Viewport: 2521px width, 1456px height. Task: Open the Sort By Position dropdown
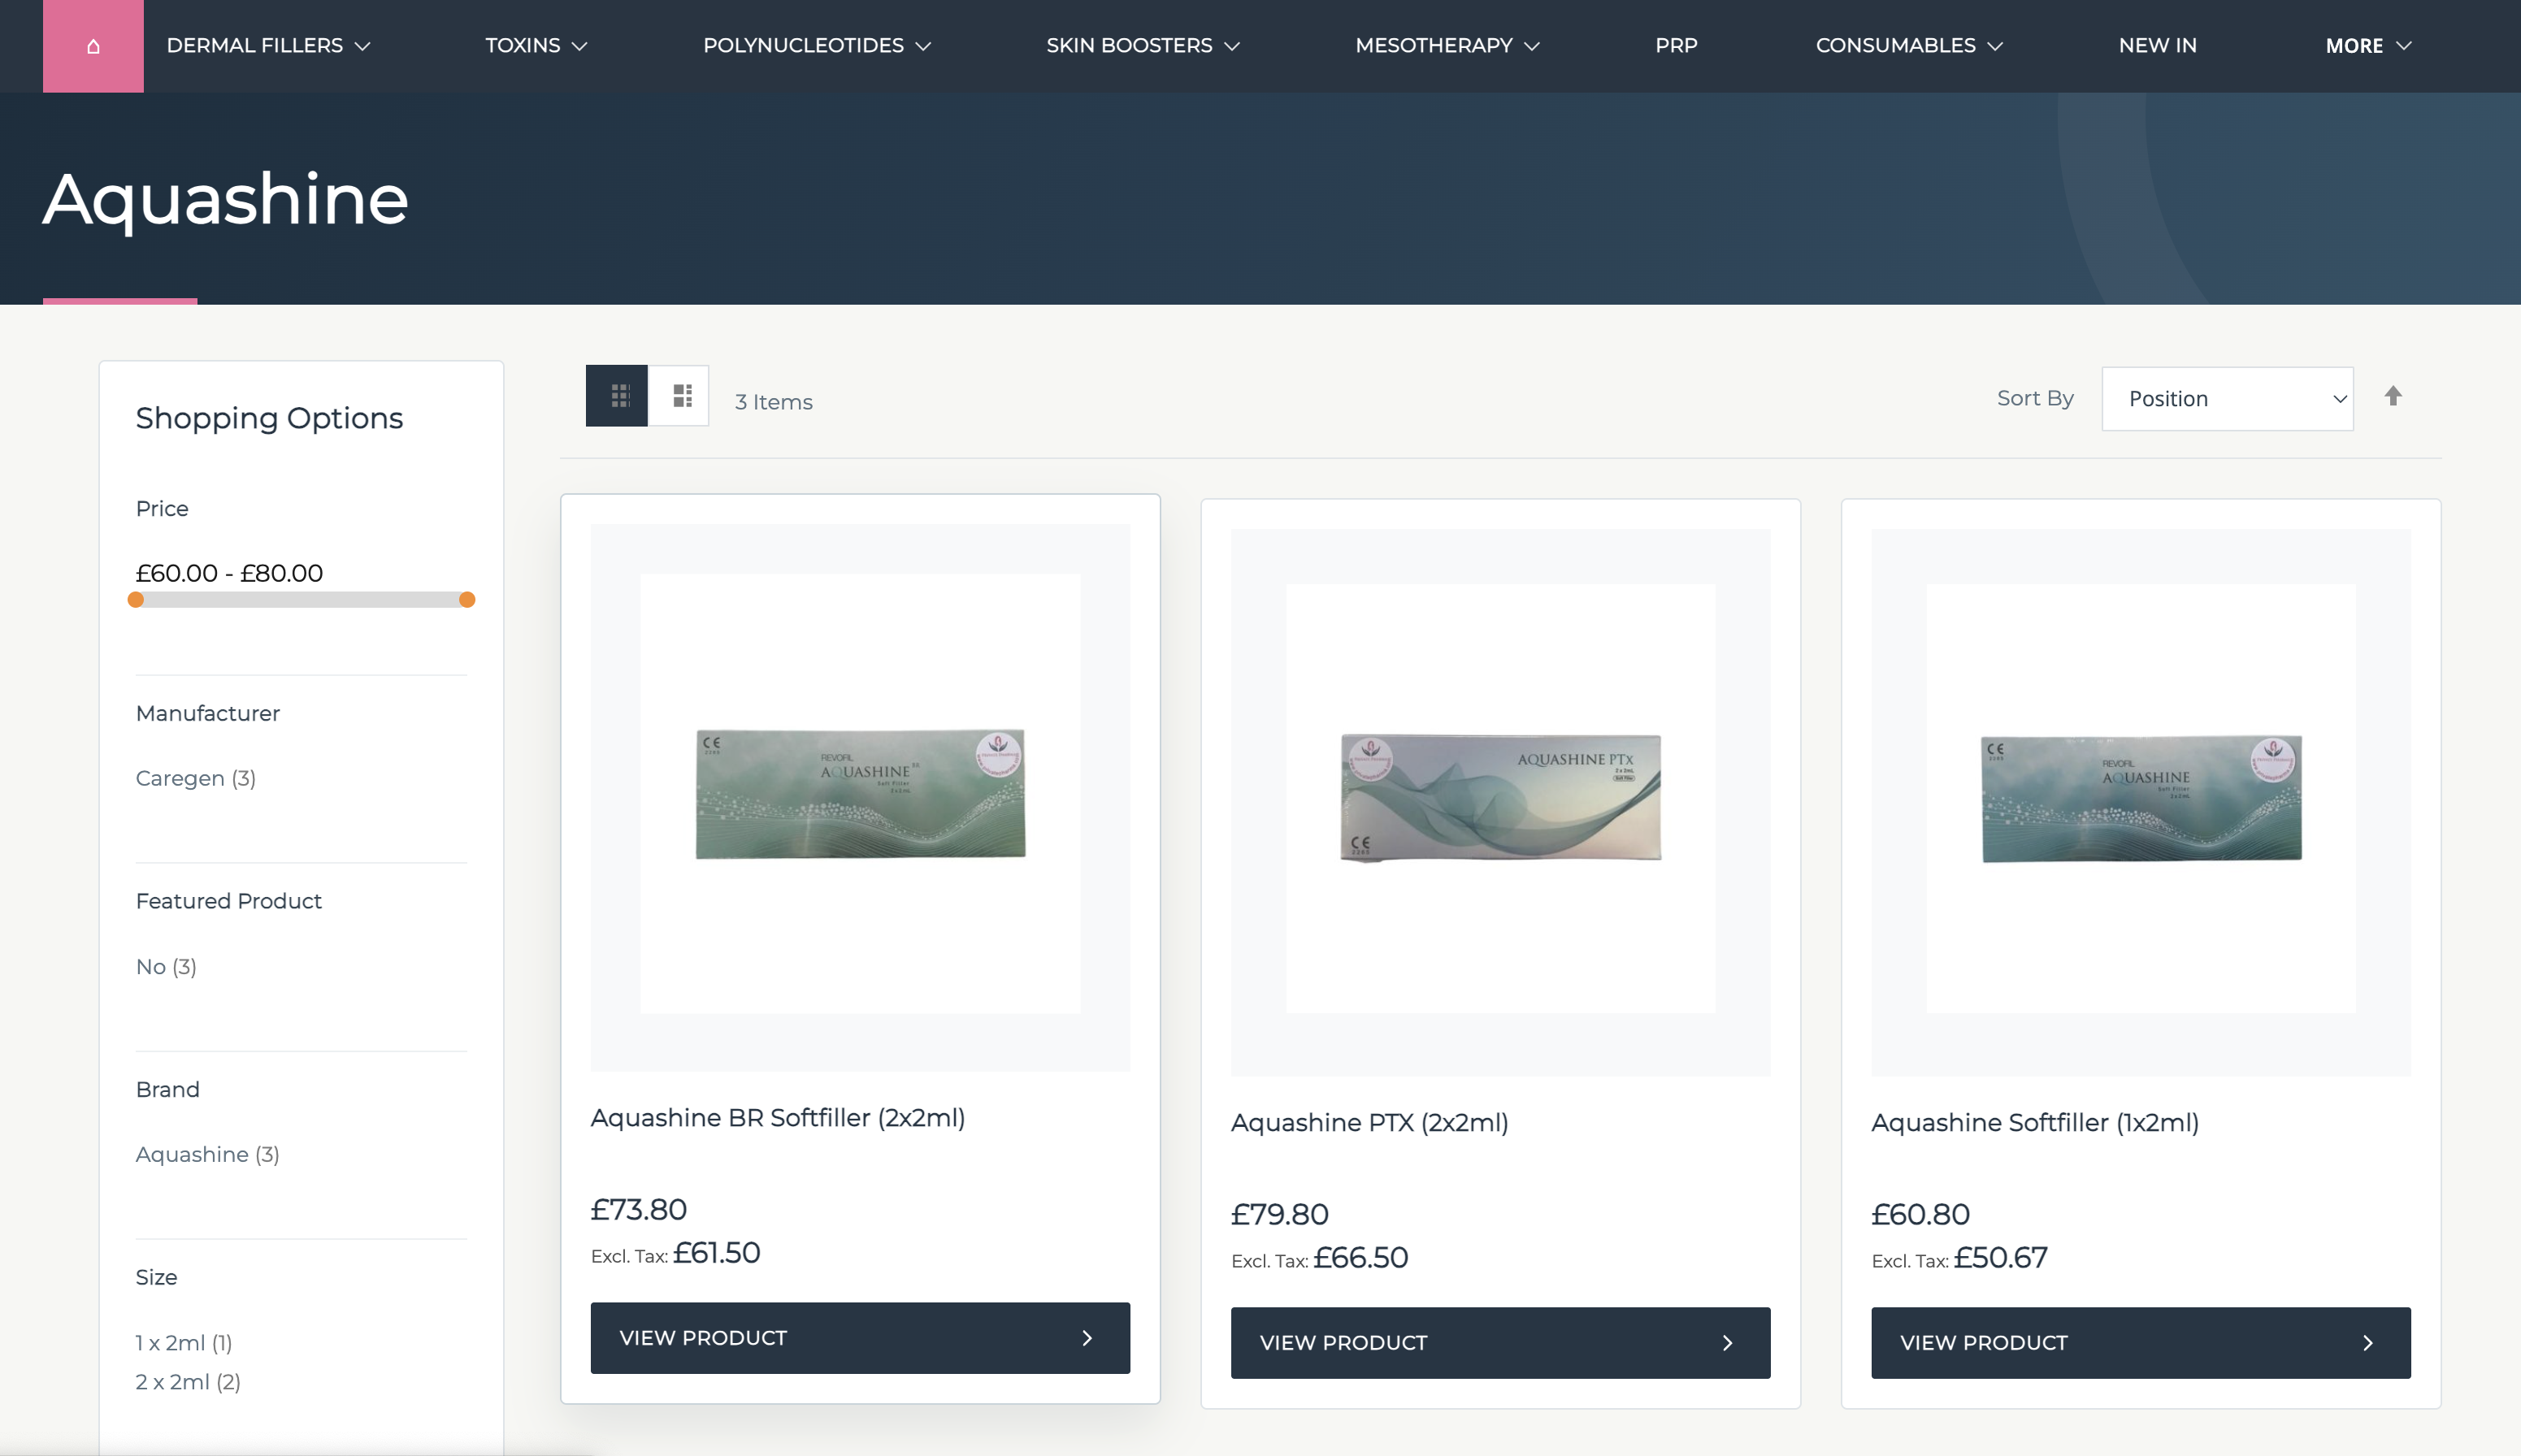[2227, 399]
